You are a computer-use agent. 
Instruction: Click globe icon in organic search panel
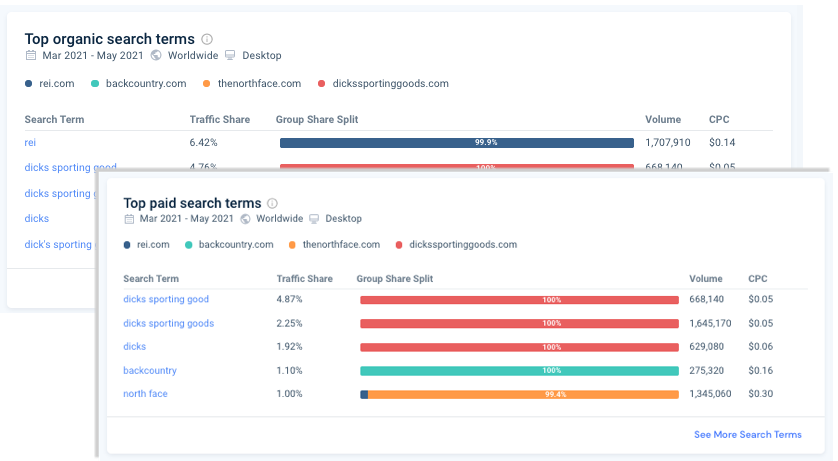(x=156, y=55)
